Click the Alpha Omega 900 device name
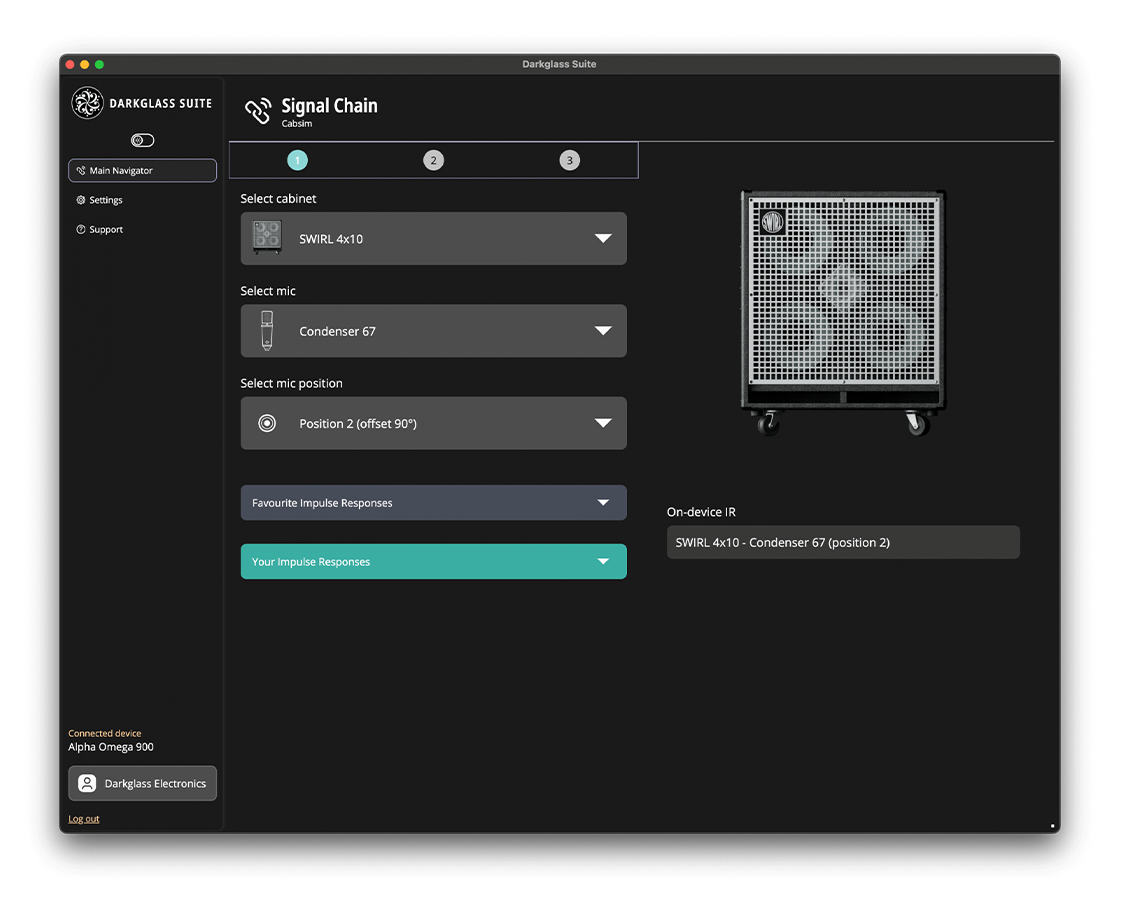This screenshot has width=1123, height=897. 111,747
